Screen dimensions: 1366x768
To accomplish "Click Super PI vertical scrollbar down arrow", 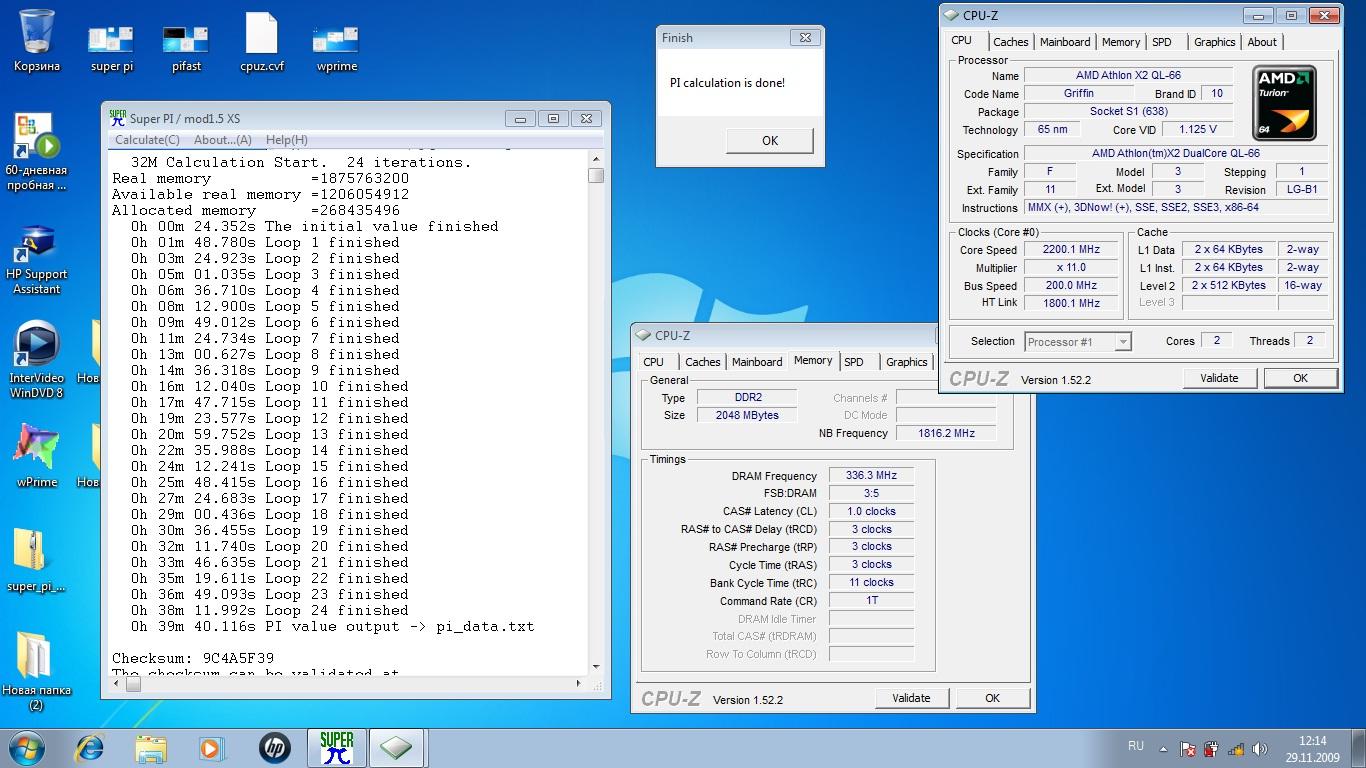I will pyautogui.click(x=596, y=667).
